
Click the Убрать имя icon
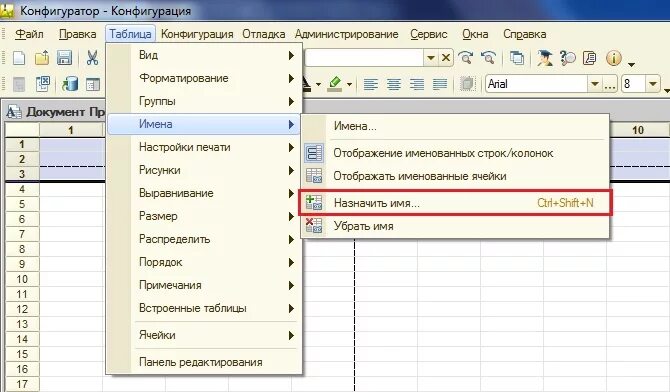coord(314,225)
